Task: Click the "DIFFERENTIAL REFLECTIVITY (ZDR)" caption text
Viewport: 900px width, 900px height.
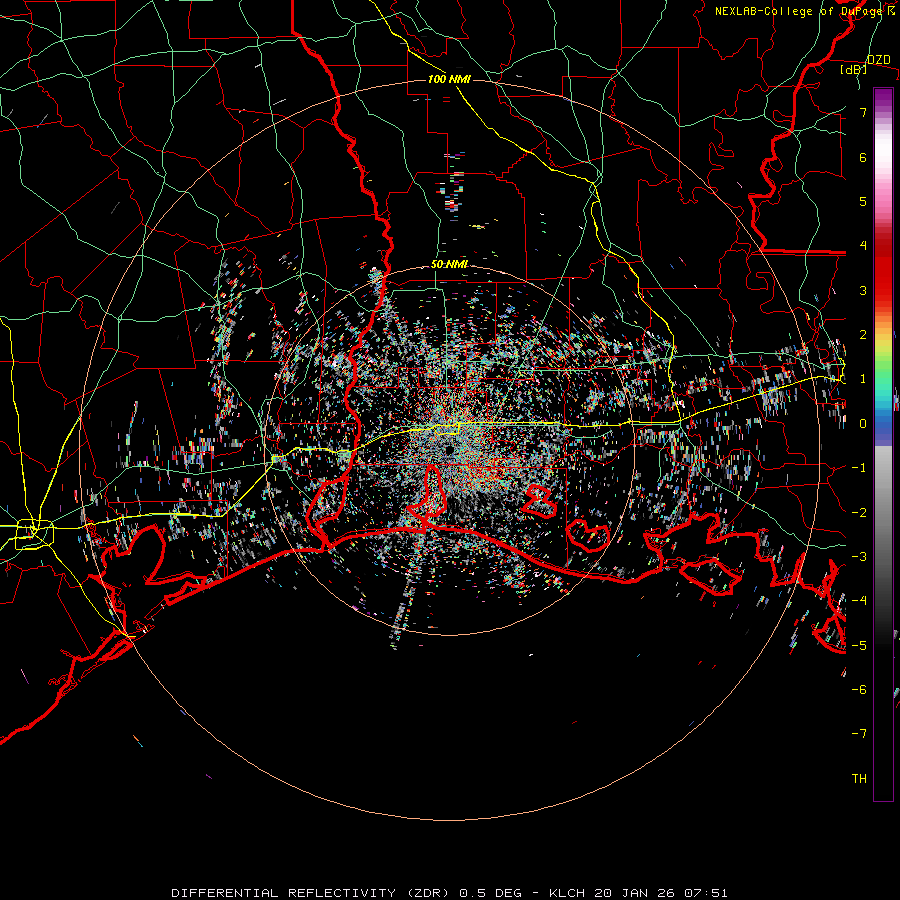Action: (x=312, y=893)
